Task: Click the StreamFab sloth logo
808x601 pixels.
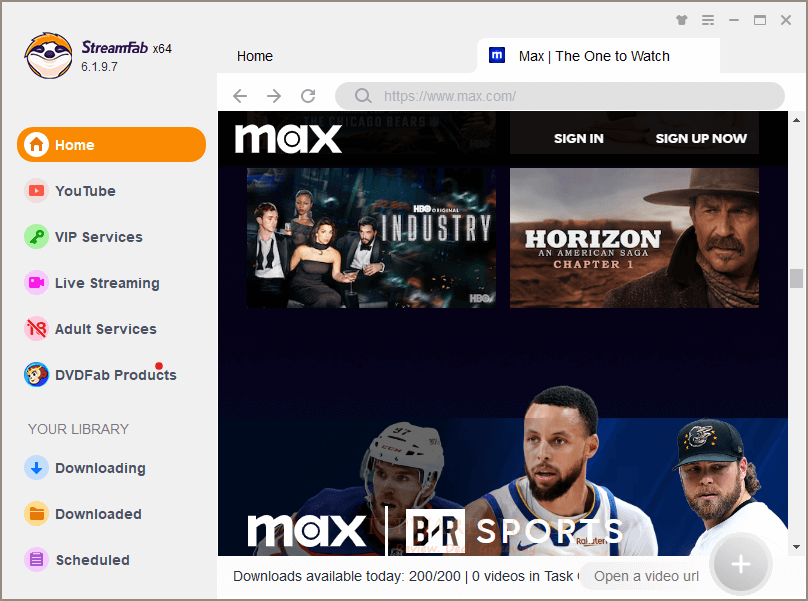Action: [48, 56]
